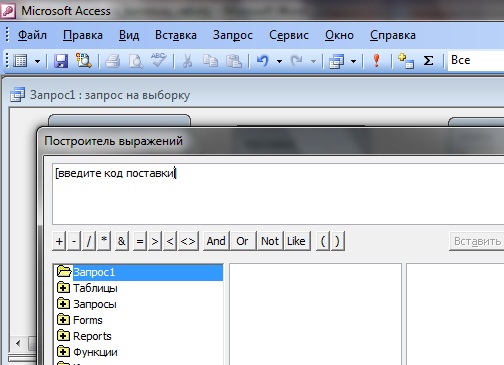This screenshot has height=365, width=504.
Task: Expand the Запросы folder
Action: (63, 304)
